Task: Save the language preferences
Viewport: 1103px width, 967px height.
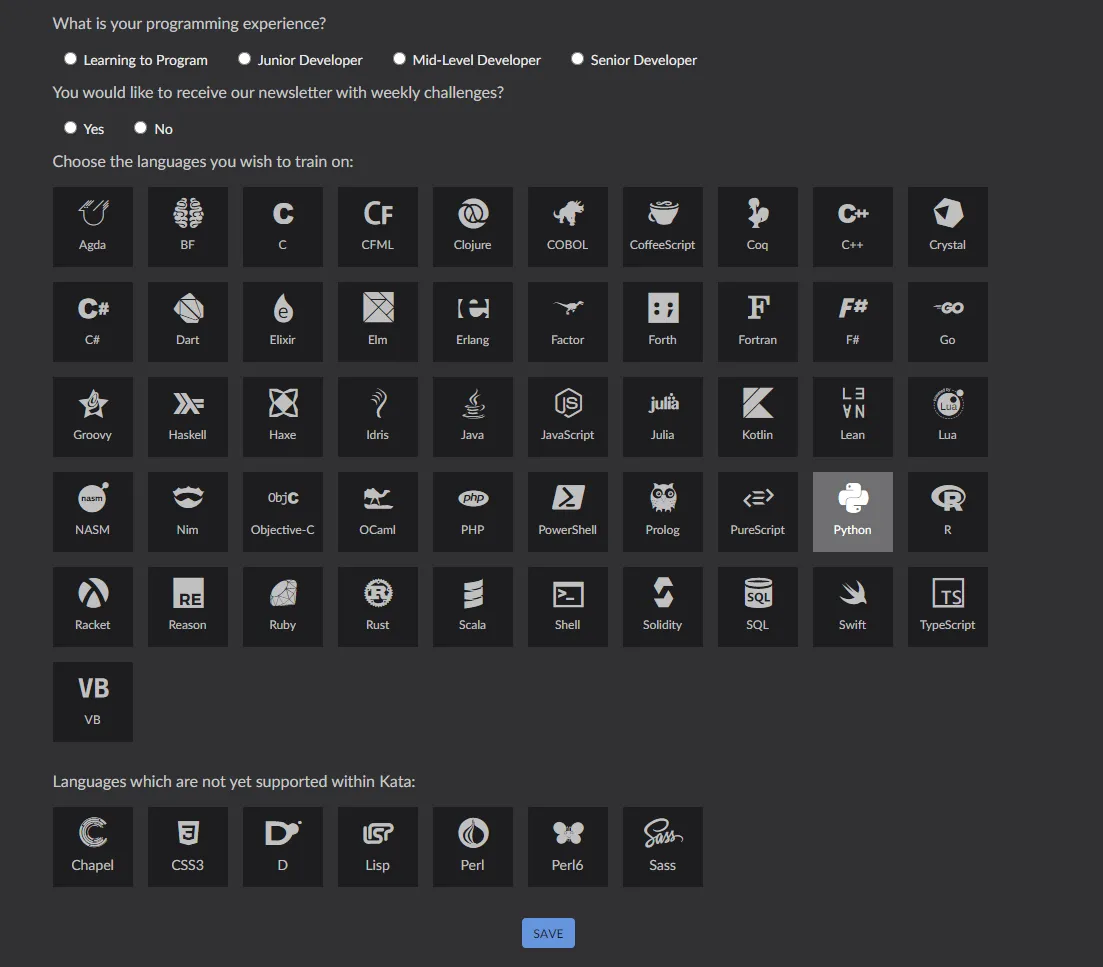Action: (548, 933)
